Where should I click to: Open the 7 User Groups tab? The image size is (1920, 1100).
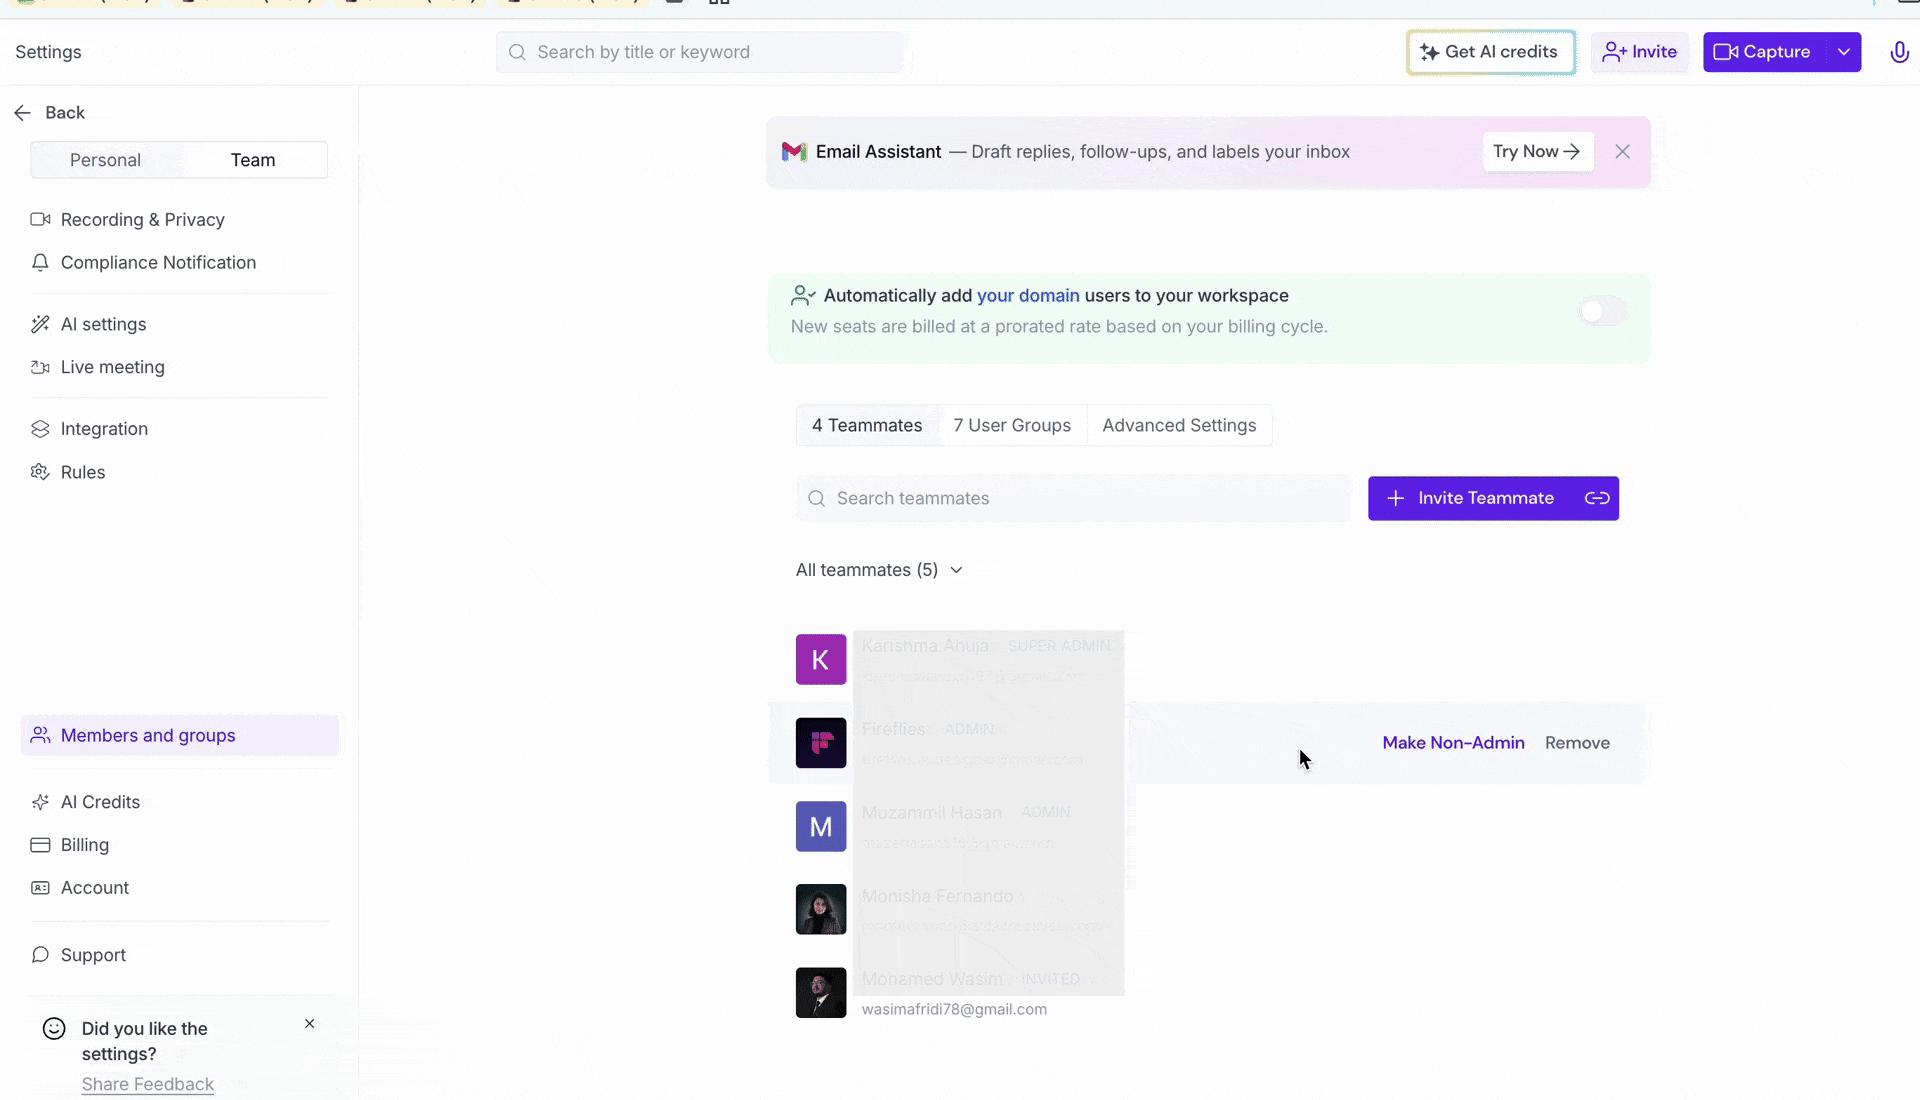[1012, 425]
